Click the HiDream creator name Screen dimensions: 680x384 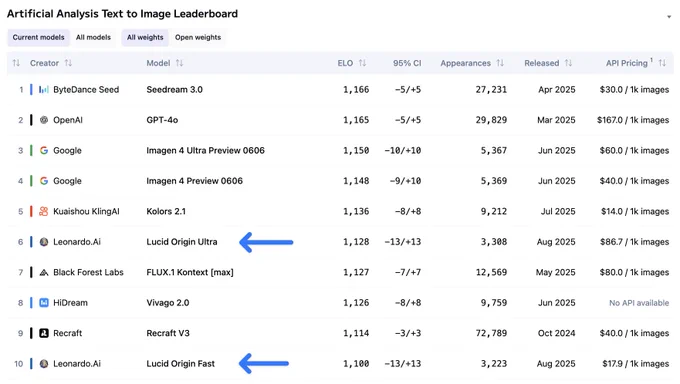[70, 303]
